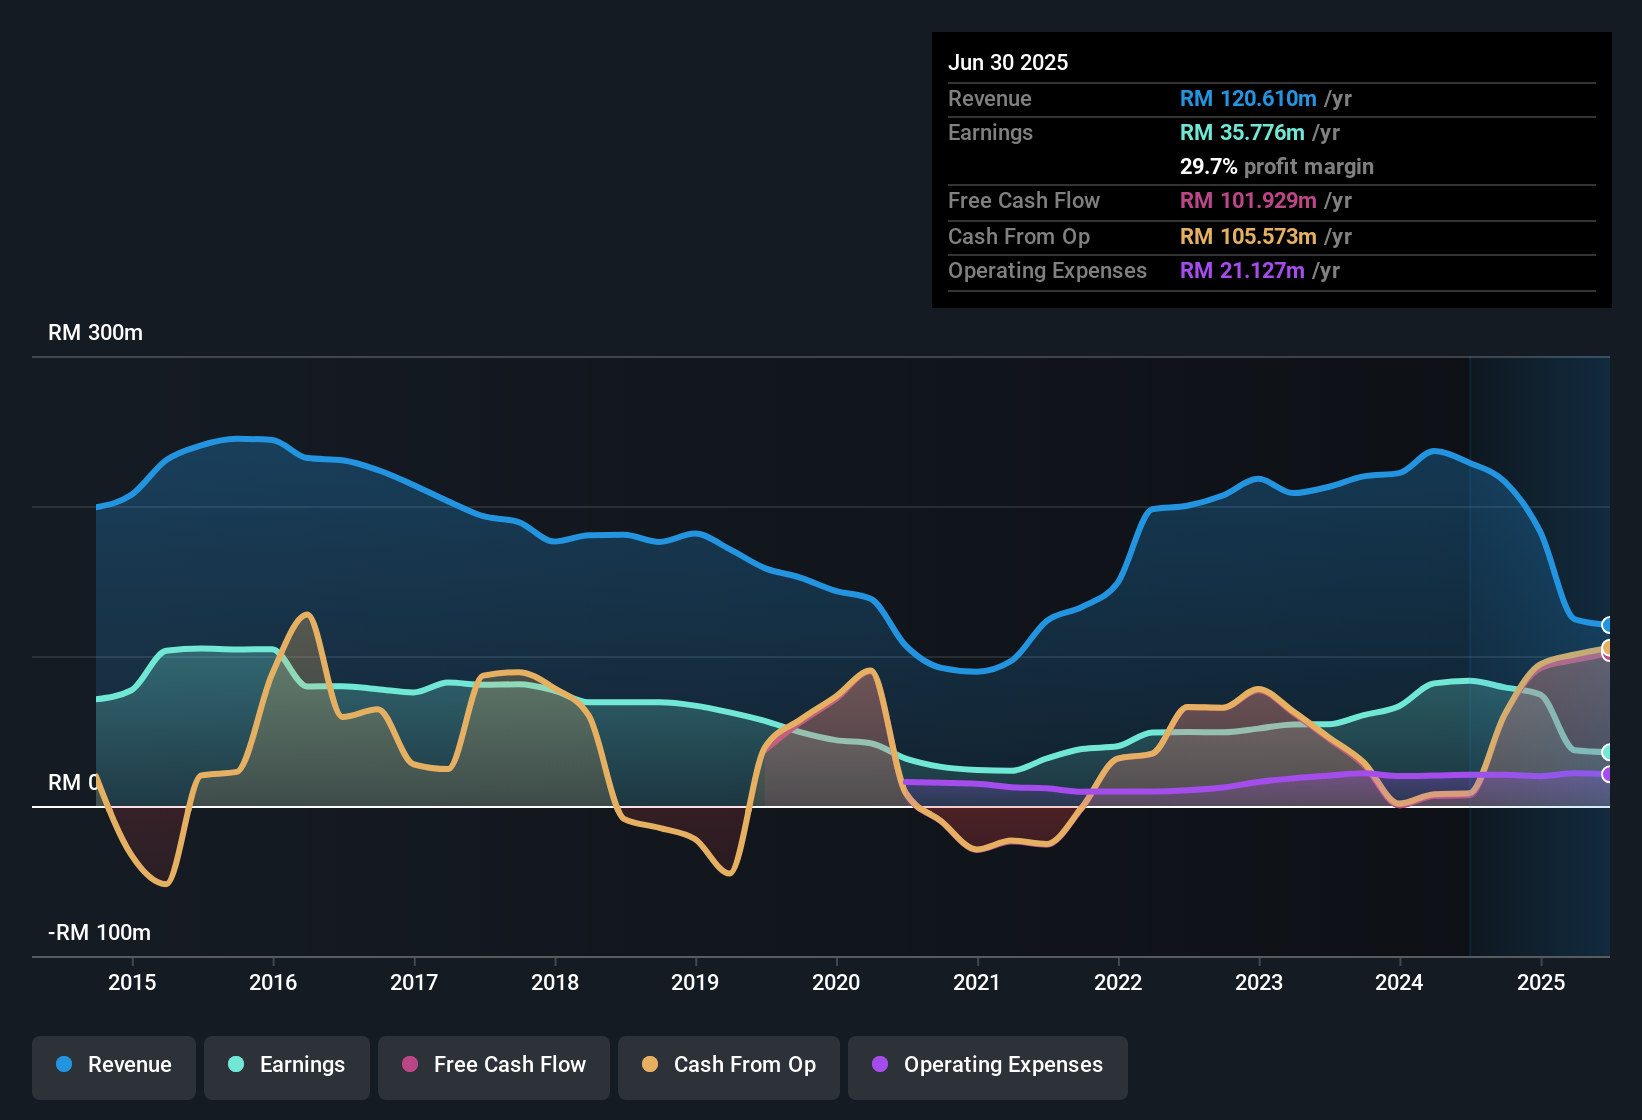The height and width of the screenshot is (1120, 1642).
Task: Click the RM 300m axis label
Action: point(95,332)
